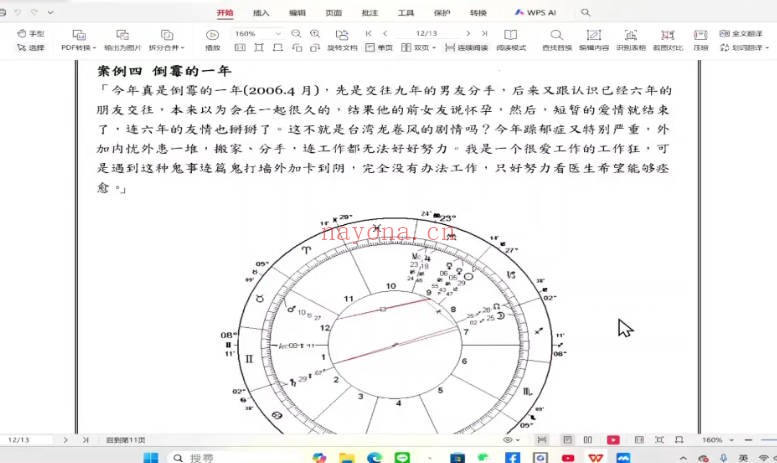The image size is (777, 463).
Task: Switch to the 保护 tab
Action: 442,13
